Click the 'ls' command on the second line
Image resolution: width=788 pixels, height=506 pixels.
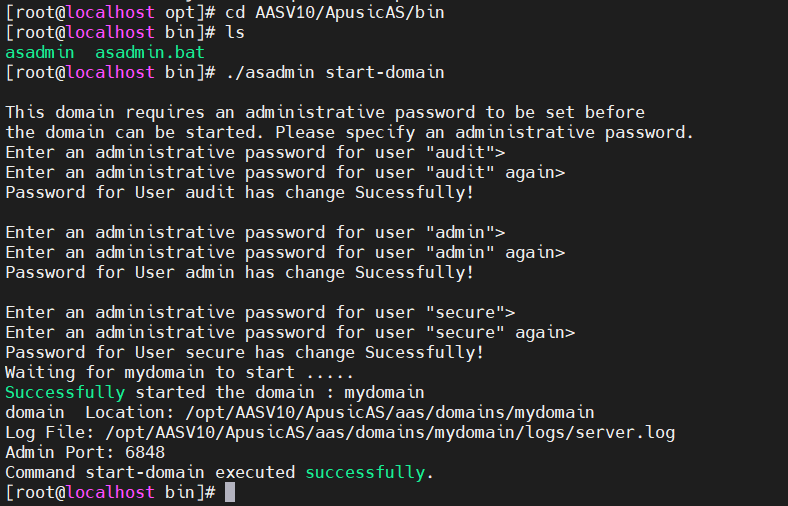tap(235, 32)
